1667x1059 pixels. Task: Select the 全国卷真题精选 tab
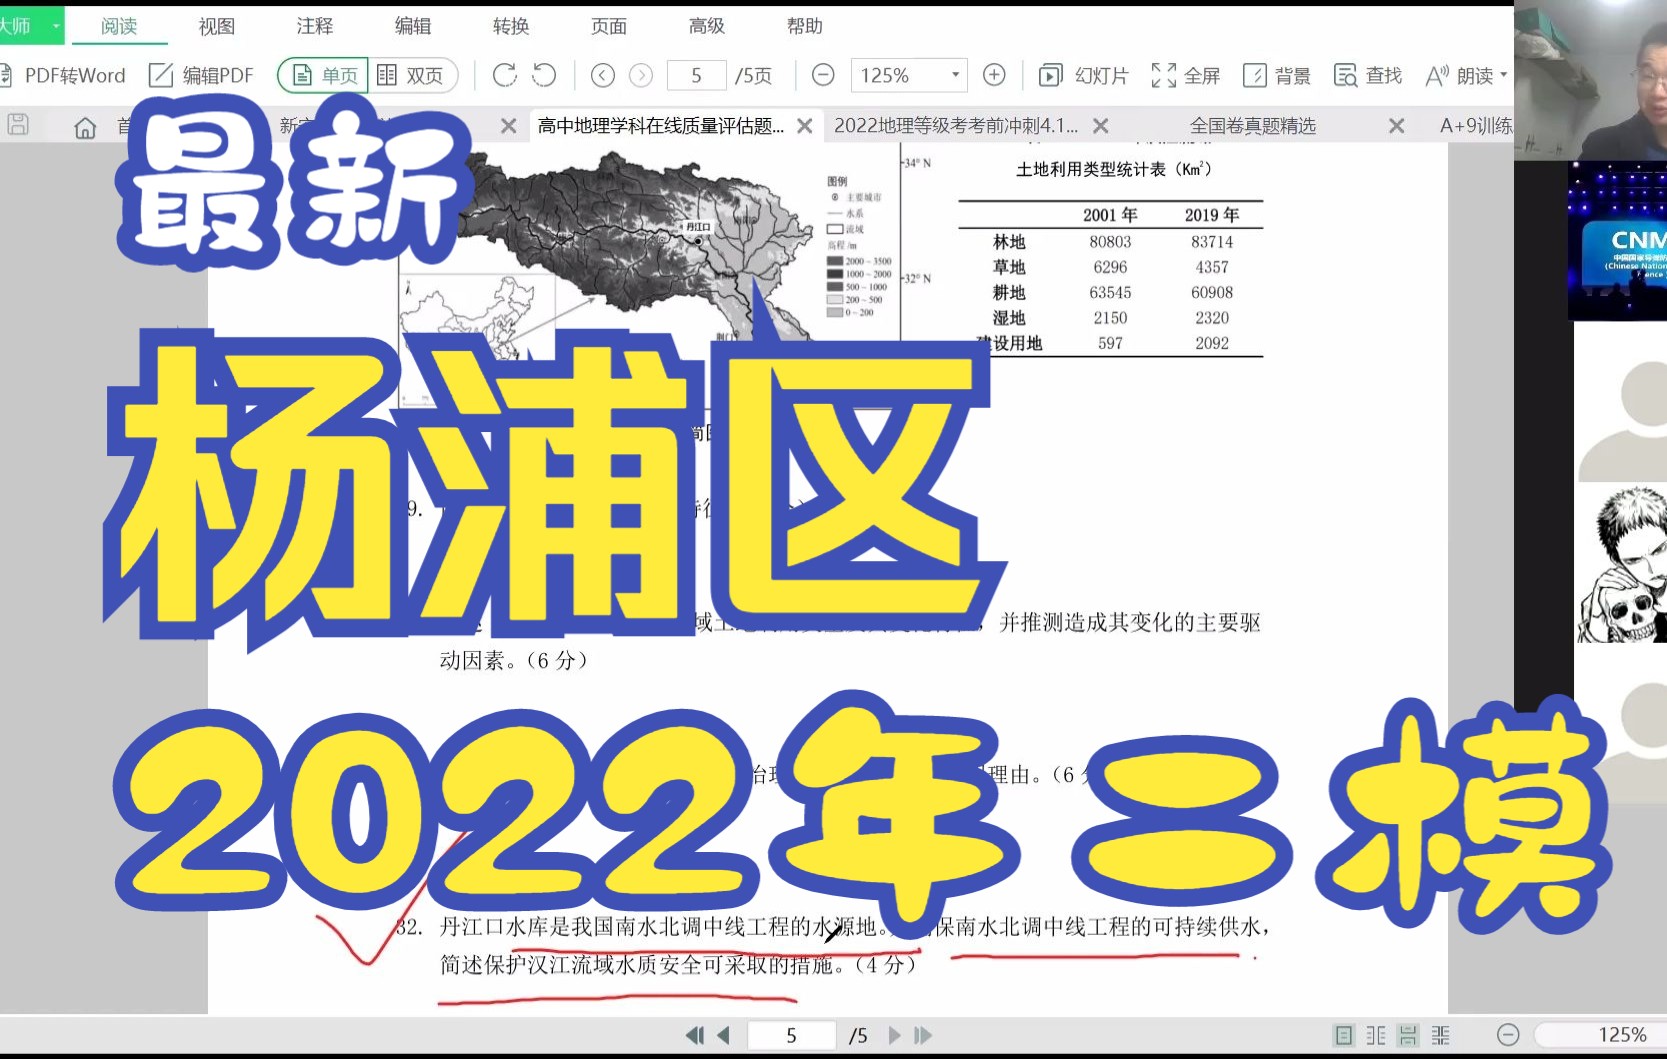click(1253, 126)
